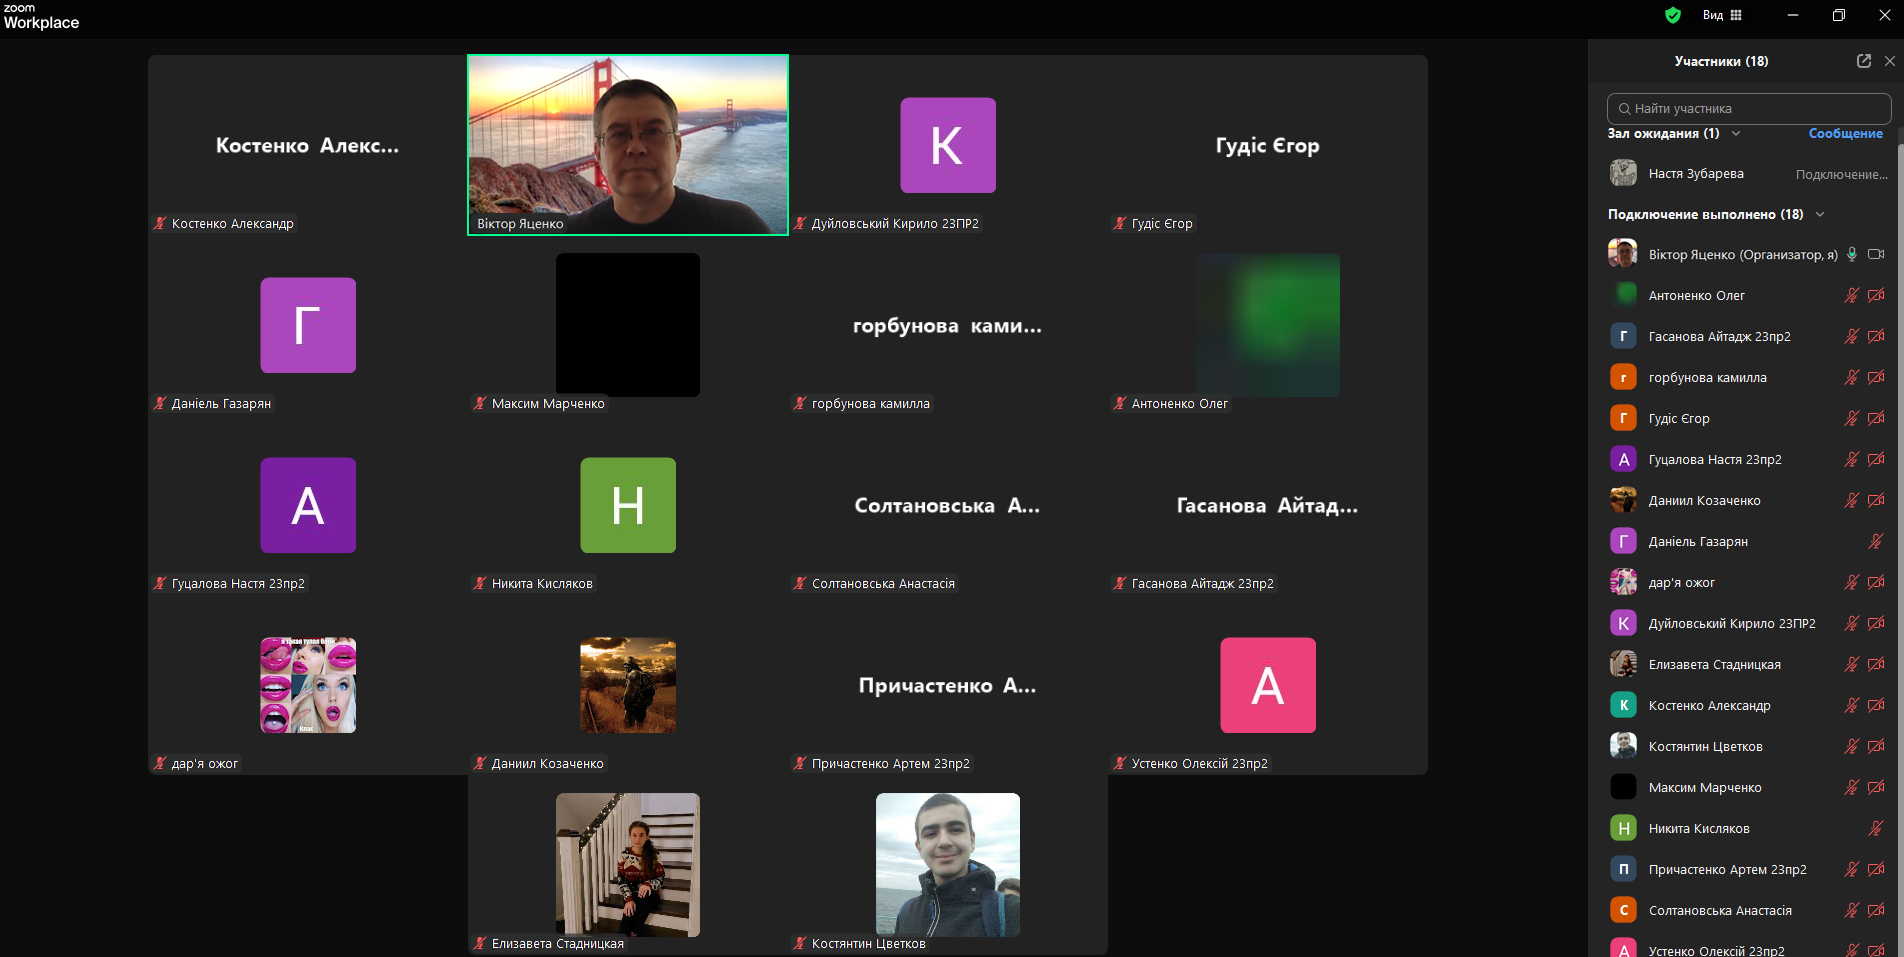Viewport: 1904px width, 957px height.
Task: Pop out the participants panel
Action: (1864, 61)
